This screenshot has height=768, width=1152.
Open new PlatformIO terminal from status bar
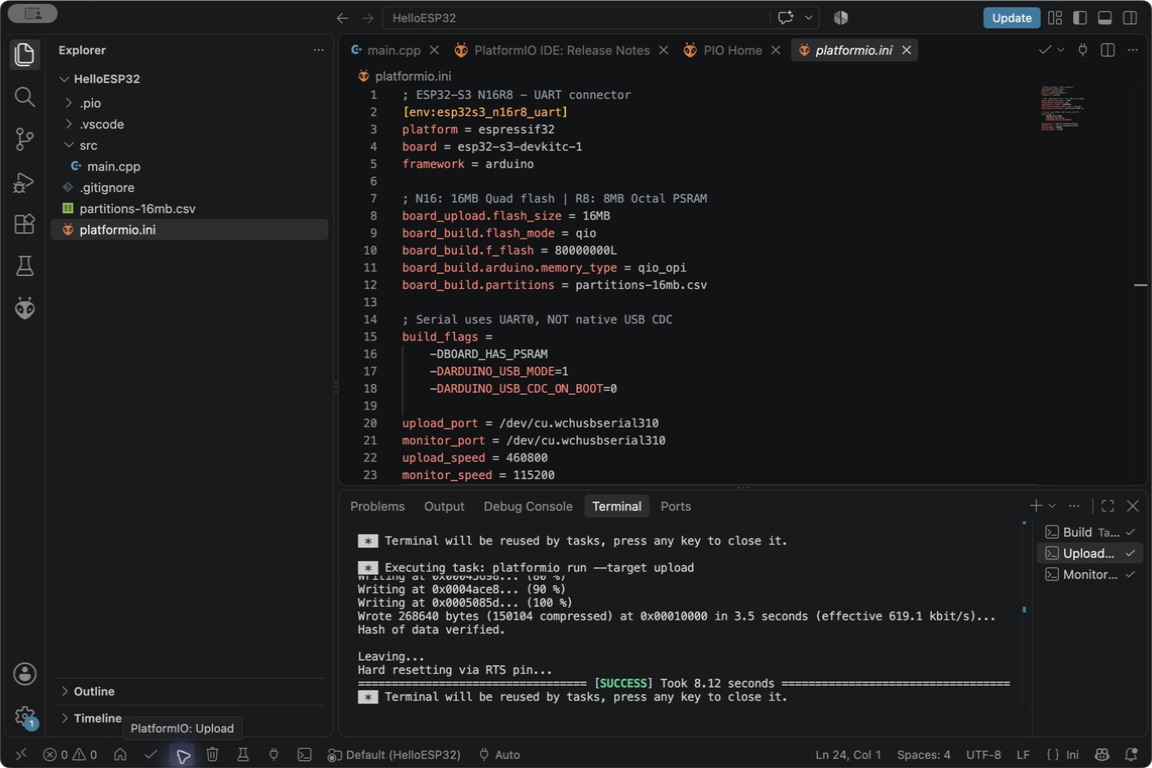(304, 754)
